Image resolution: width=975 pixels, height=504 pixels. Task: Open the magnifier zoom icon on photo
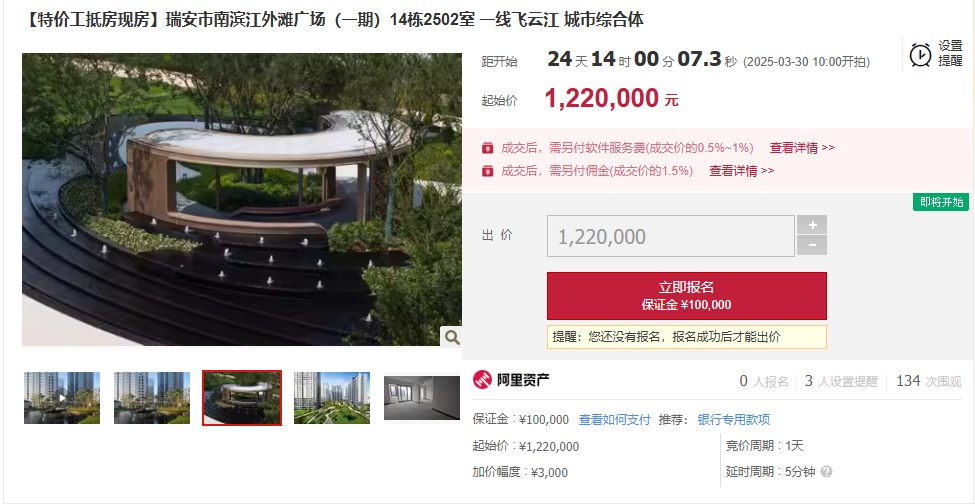(x=452, y=337)
